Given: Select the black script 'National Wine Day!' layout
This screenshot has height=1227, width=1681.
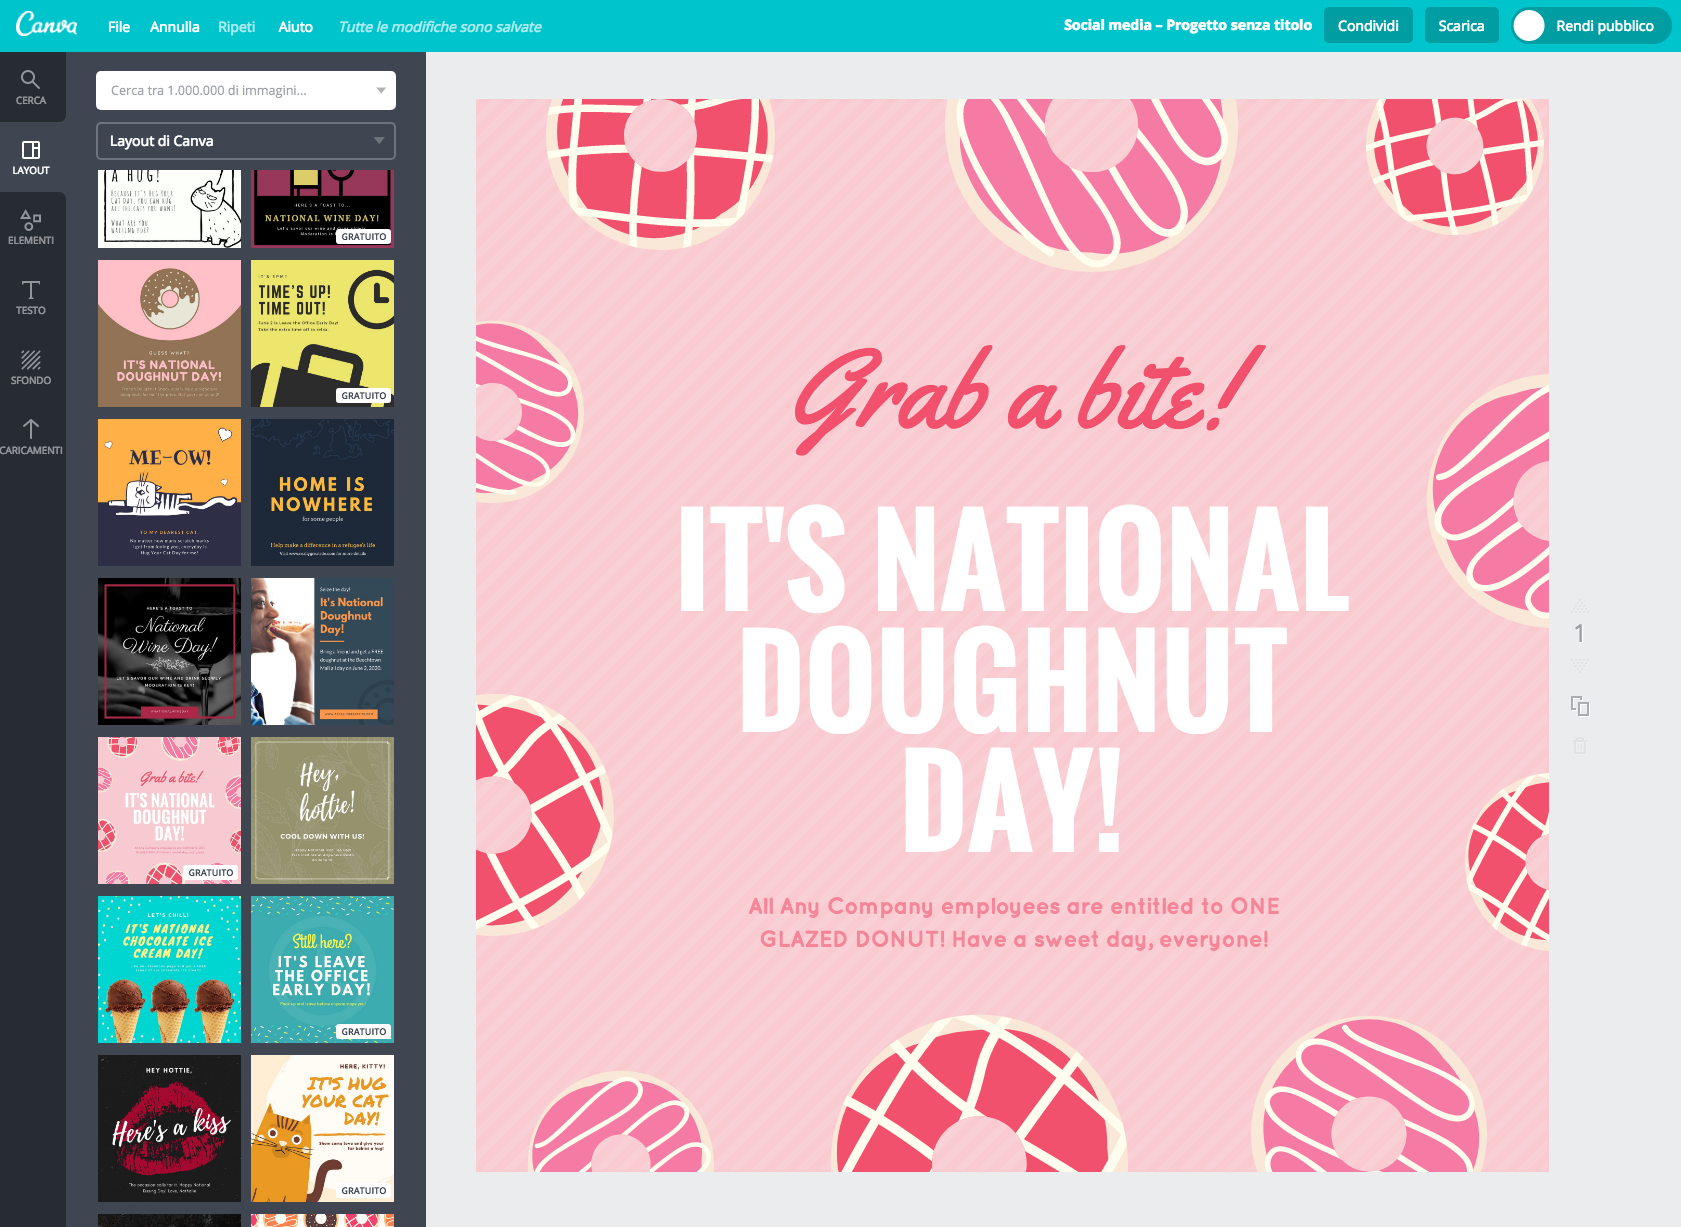Looking at the screenshot, I should click(170, 652).
